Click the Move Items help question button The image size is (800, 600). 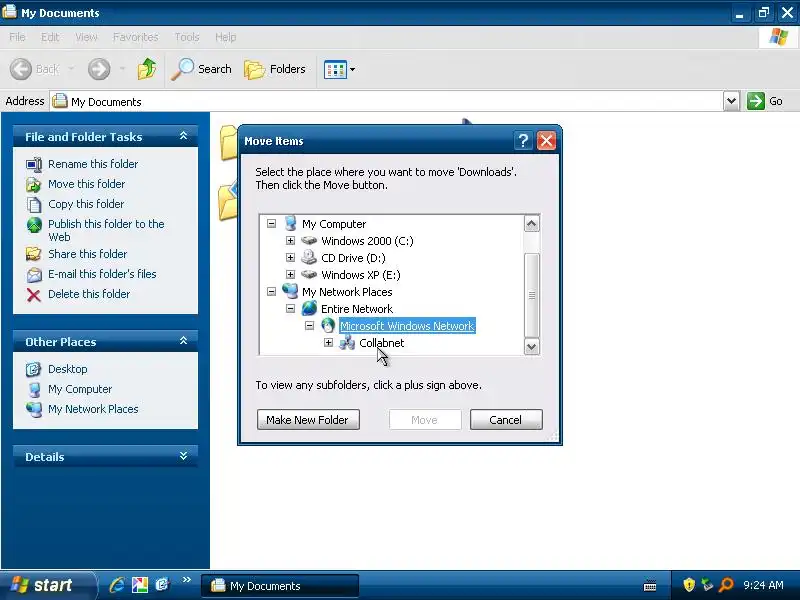[x=523, y=140]
